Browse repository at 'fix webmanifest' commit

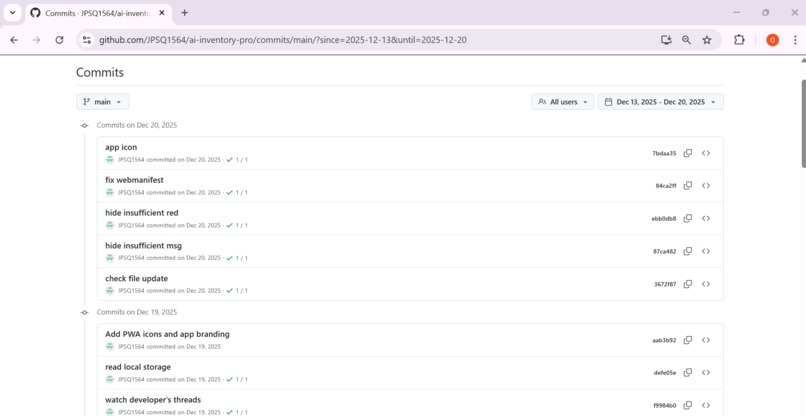(x=706, y=186)
